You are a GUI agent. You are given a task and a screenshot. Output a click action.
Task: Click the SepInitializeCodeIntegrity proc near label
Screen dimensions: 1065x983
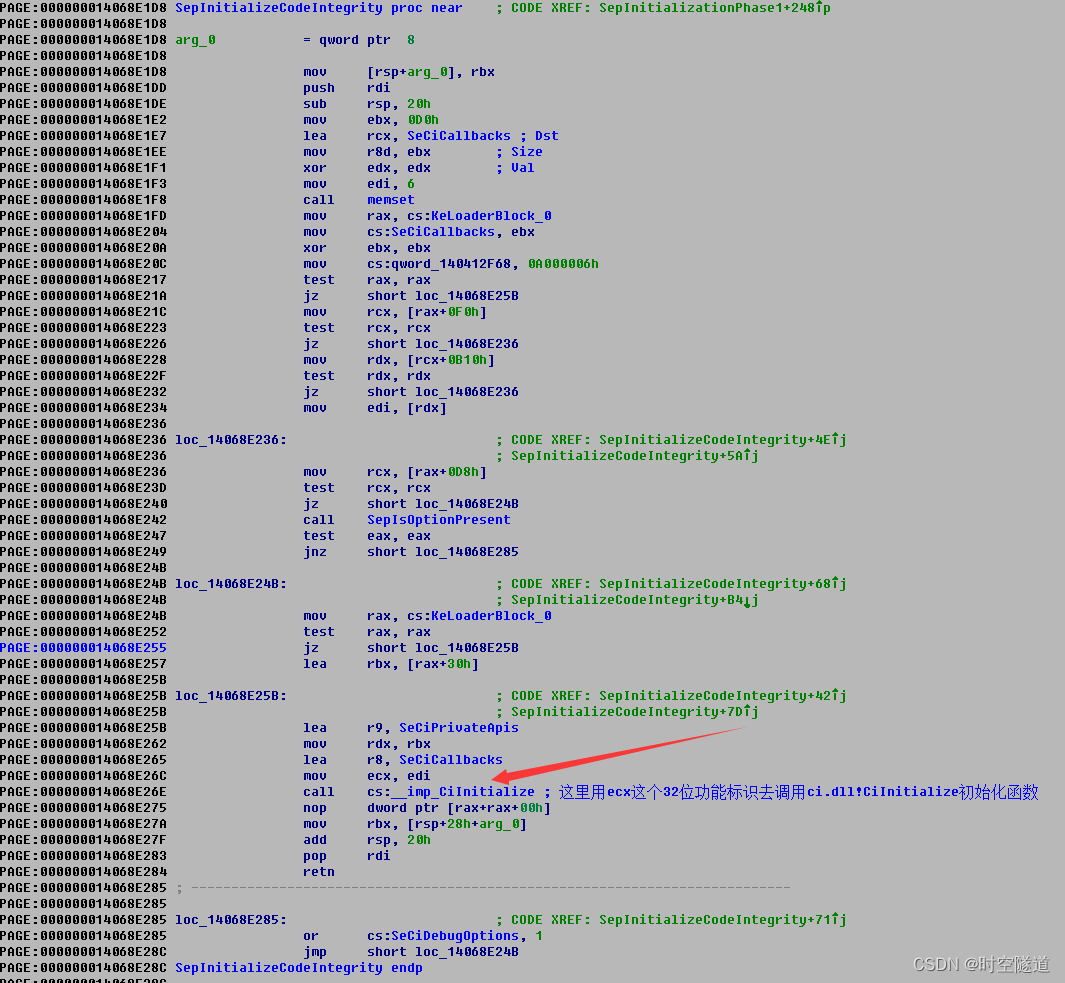pos(319,8)
